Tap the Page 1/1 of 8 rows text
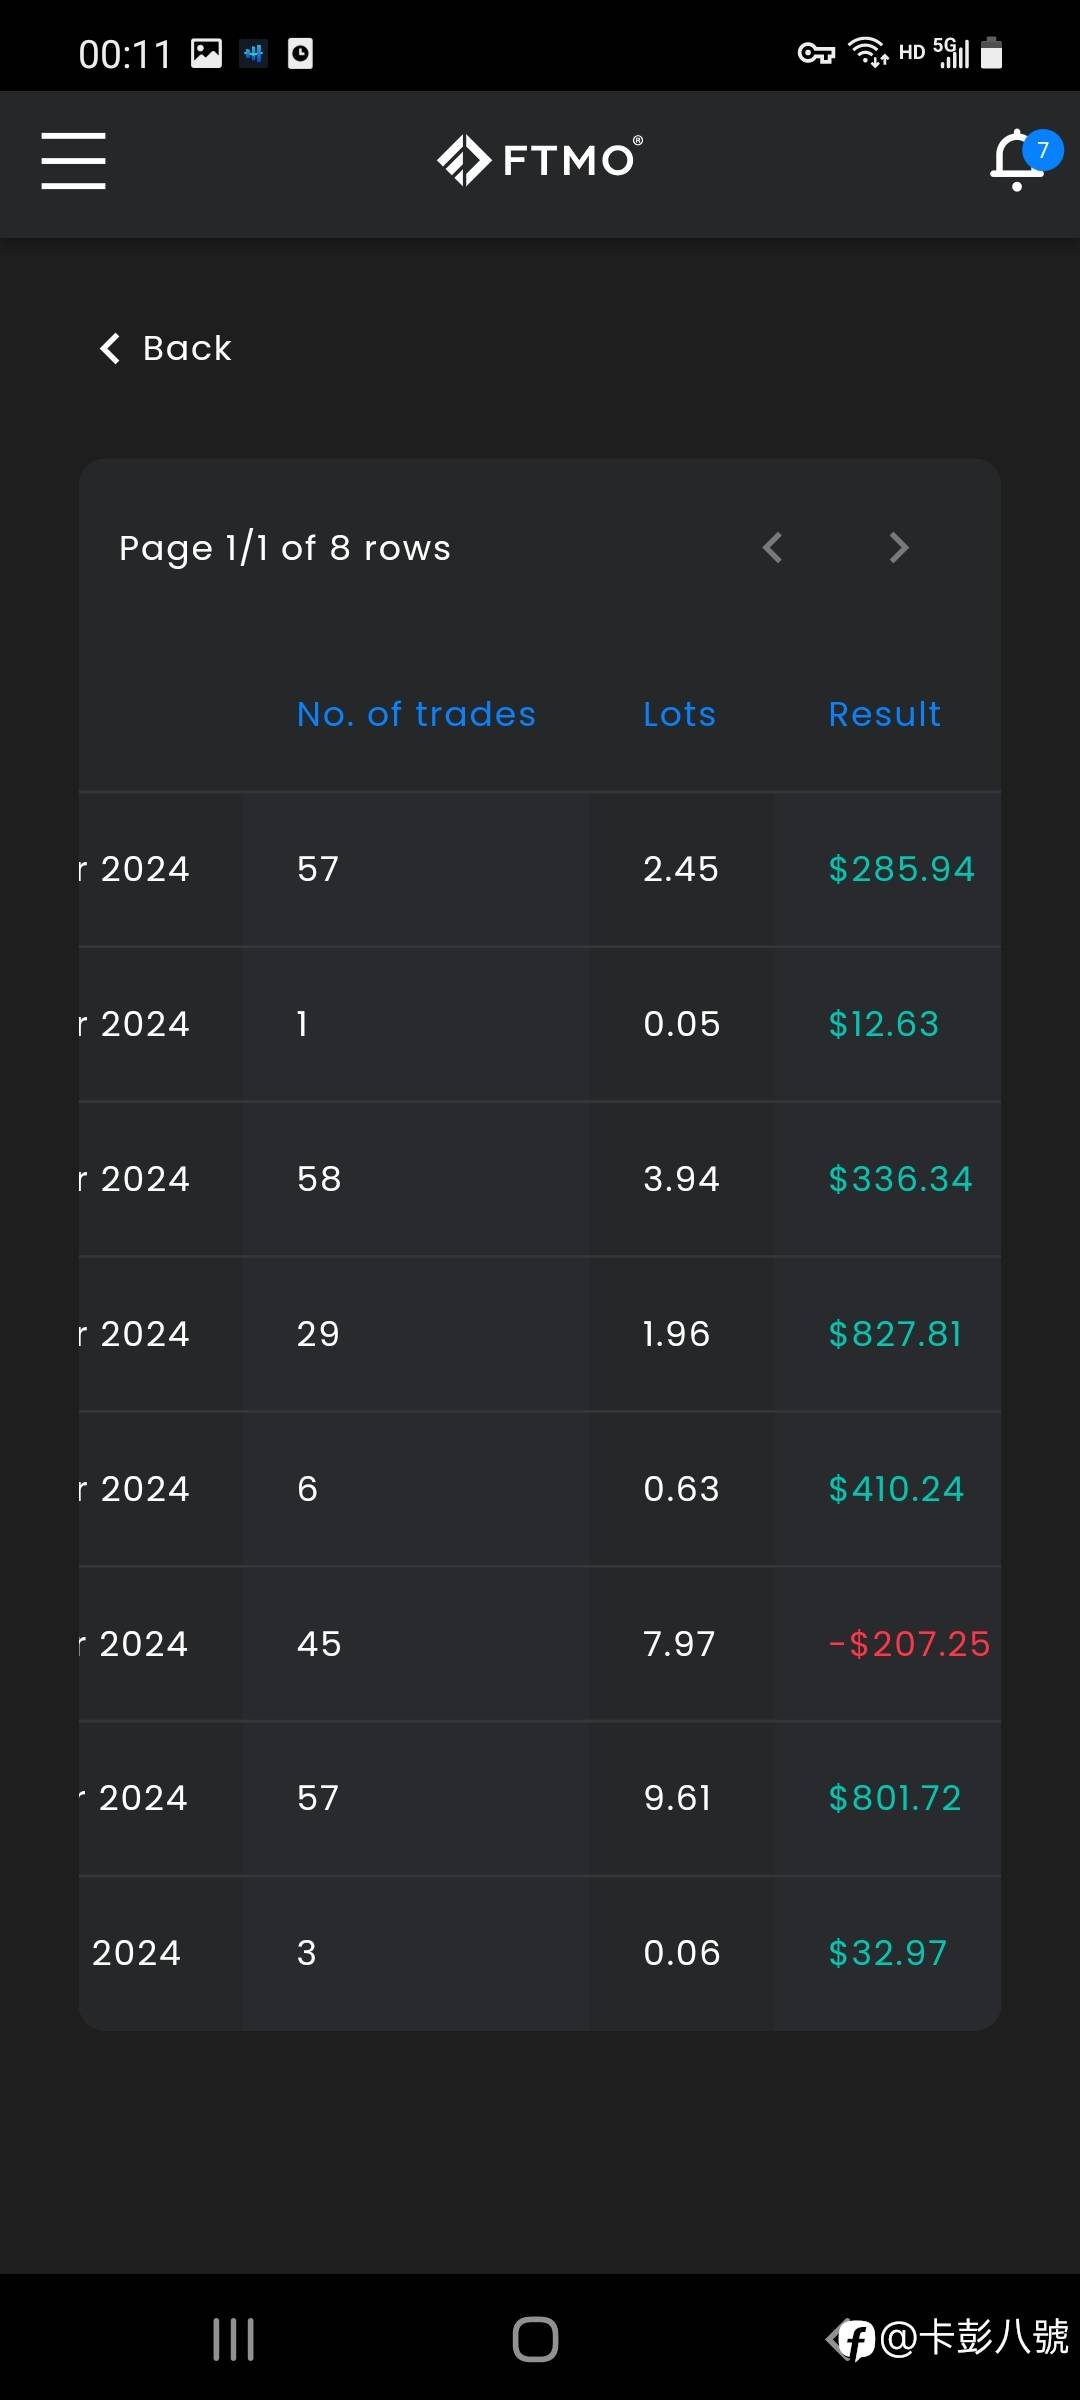Screen dimensions: 1080x2400 pos(285,548)
